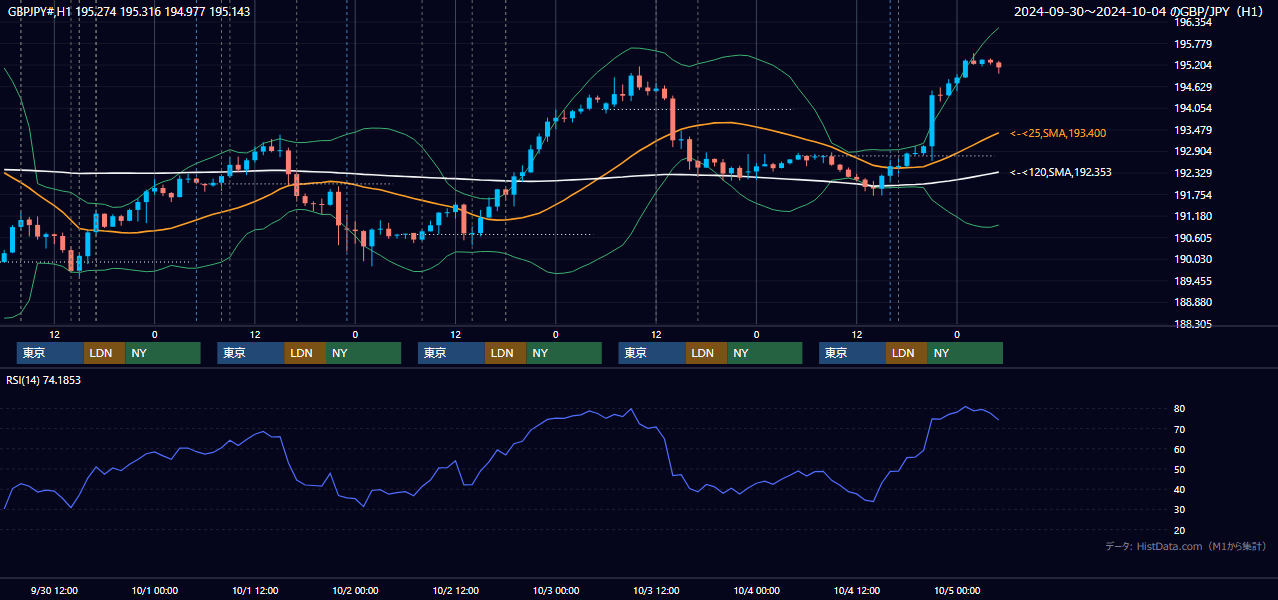The width and height of the screenshot is (1278, 600).
Task: Click the HistData.com data source text
Action: 1185,546
